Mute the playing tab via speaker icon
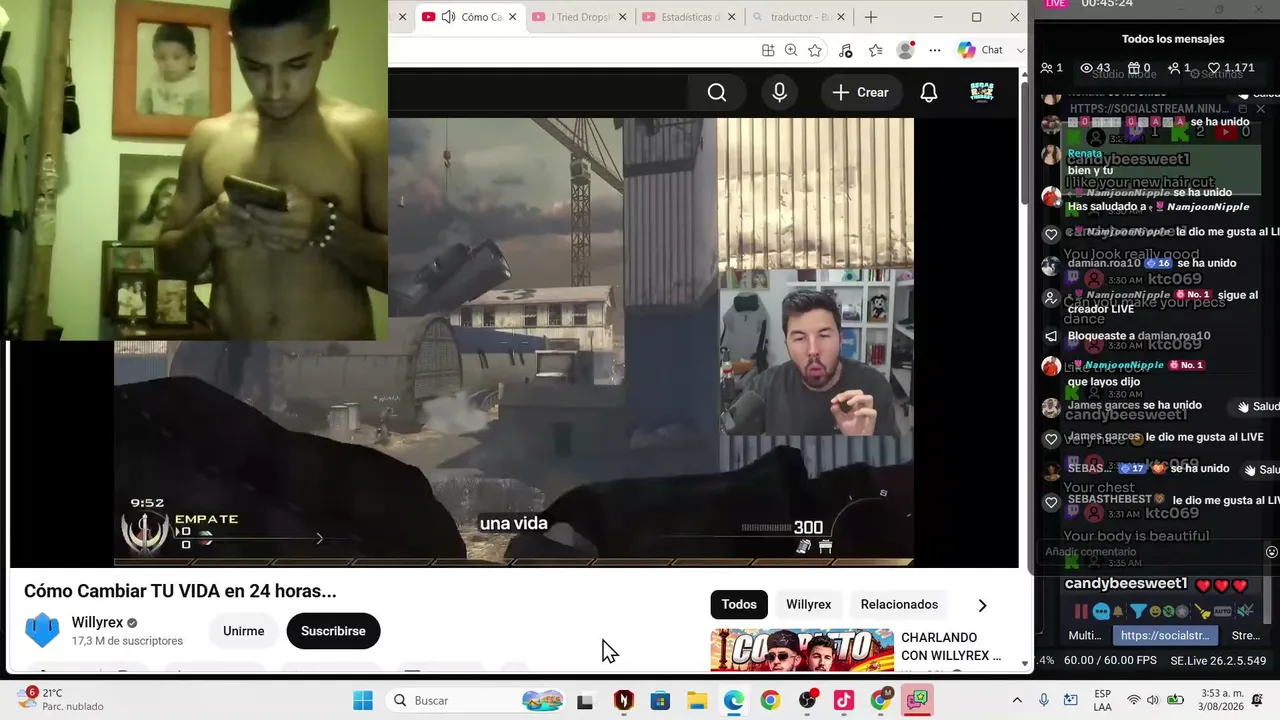The width and height of the screenshot is (1280, 720). click(x=448, y=17)
